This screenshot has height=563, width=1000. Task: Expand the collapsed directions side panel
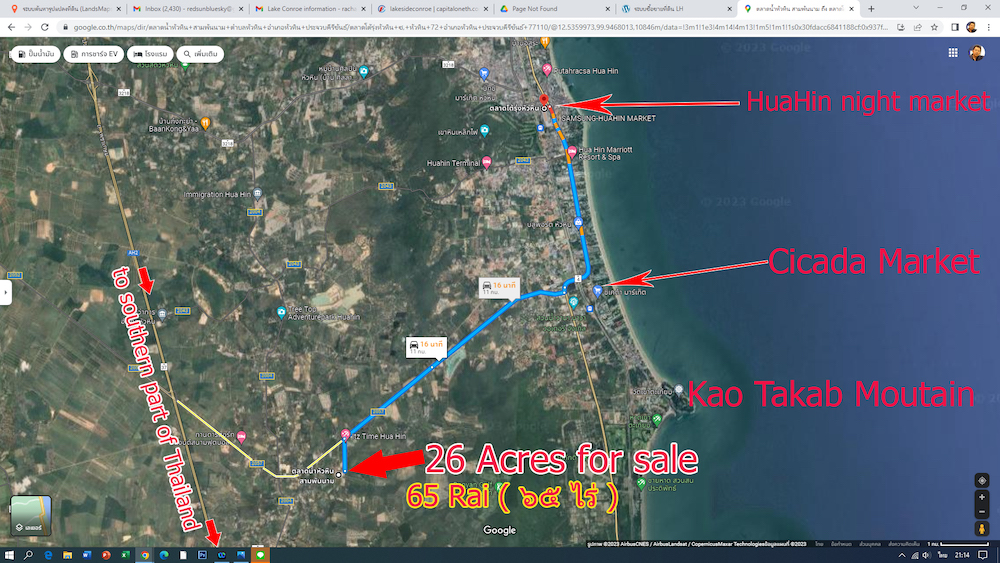(6, 293)
